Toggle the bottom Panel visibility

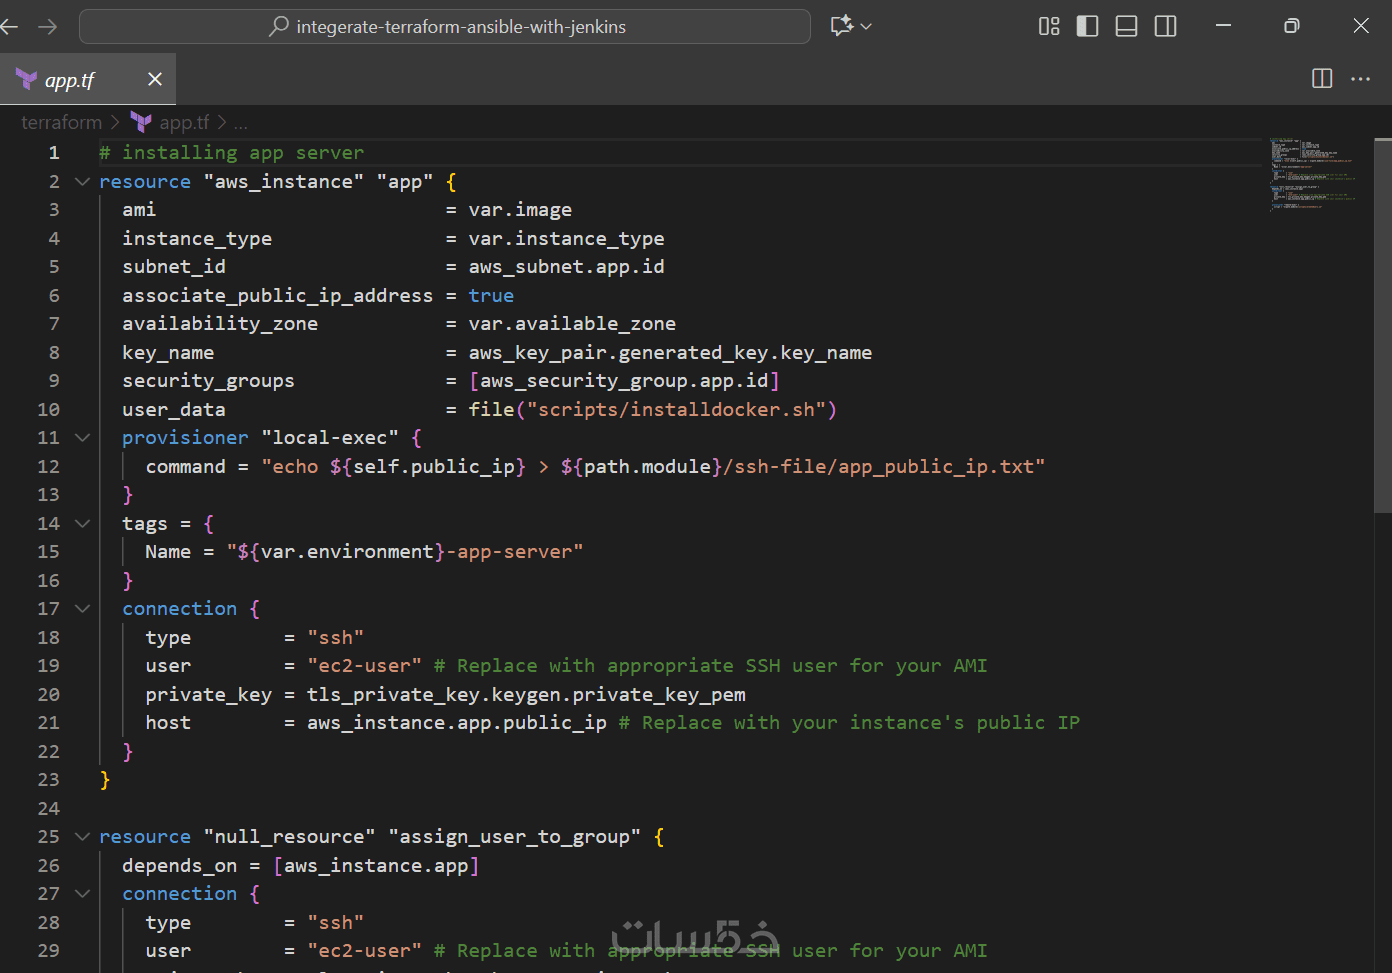point(1126,26)
